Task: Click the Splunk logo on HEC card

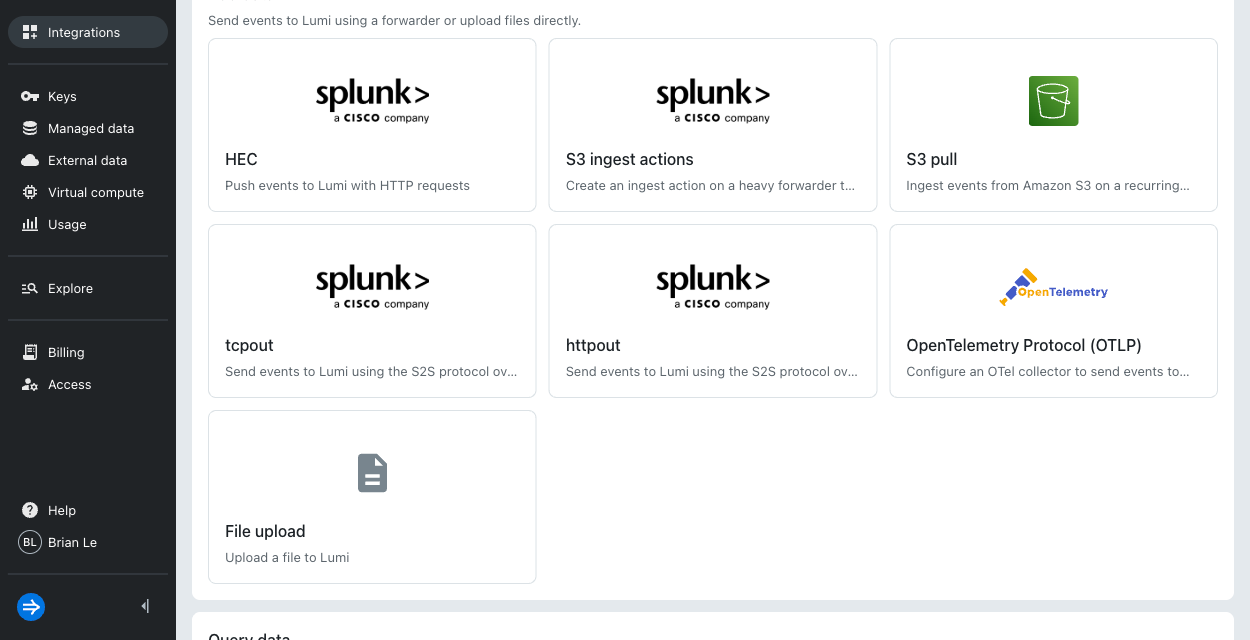Action: pos(372,101)
